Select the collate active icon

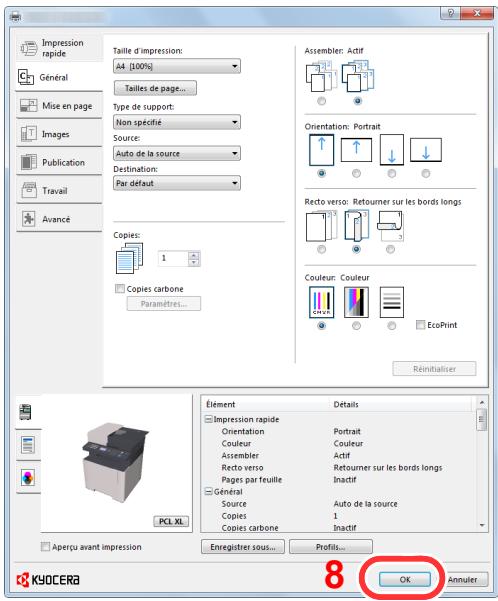(357, 77)
